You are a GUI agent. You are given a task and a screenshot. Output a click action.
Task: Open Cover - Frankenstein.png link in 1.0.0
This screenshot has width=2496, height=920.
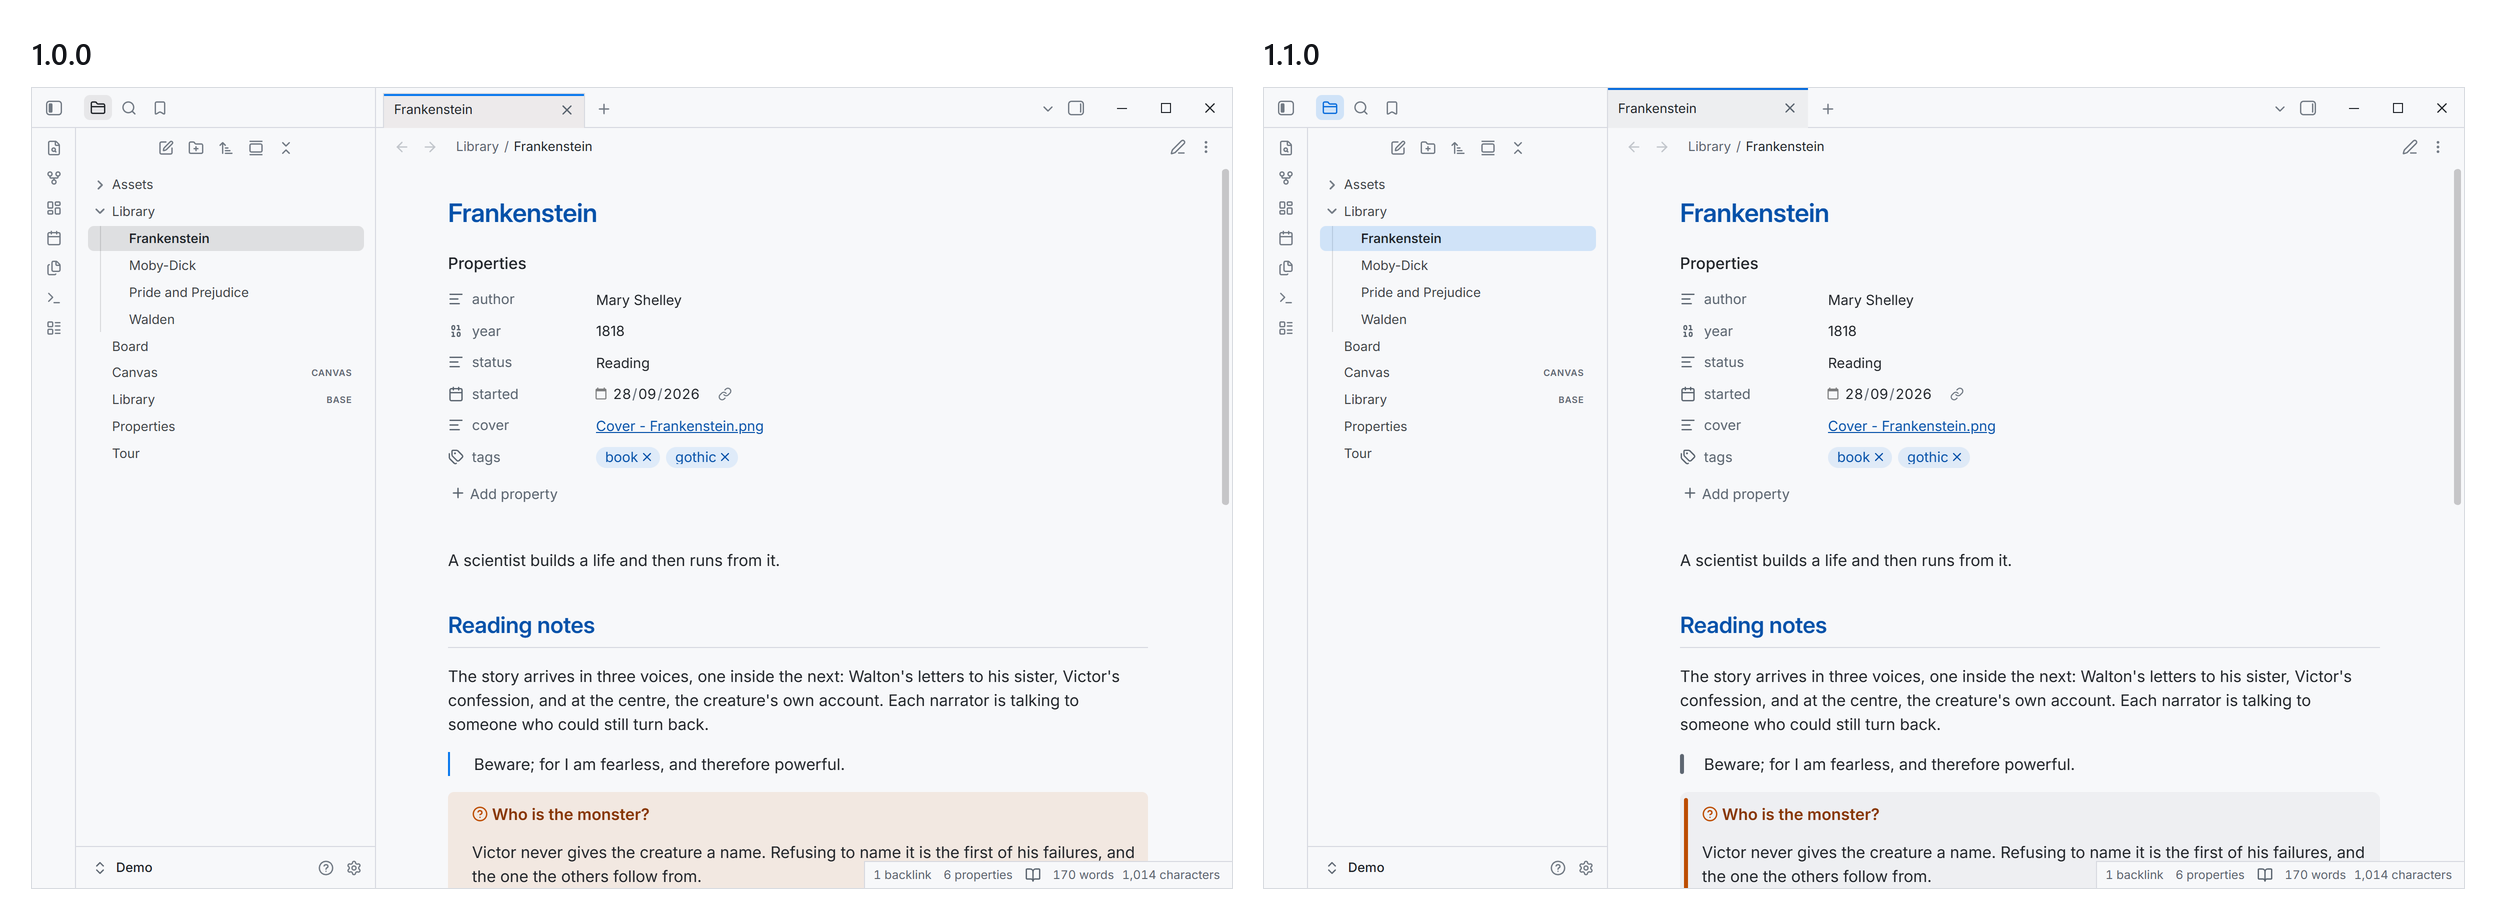[x=680, y=426]
